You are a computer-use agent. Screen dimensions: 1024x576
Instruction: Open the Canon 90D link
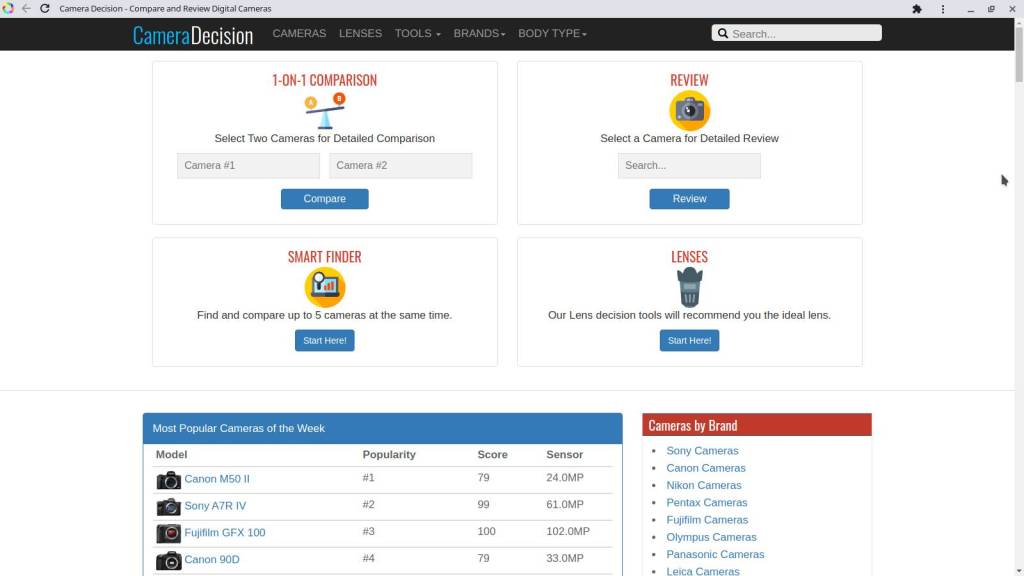click(x=212, y=559)
